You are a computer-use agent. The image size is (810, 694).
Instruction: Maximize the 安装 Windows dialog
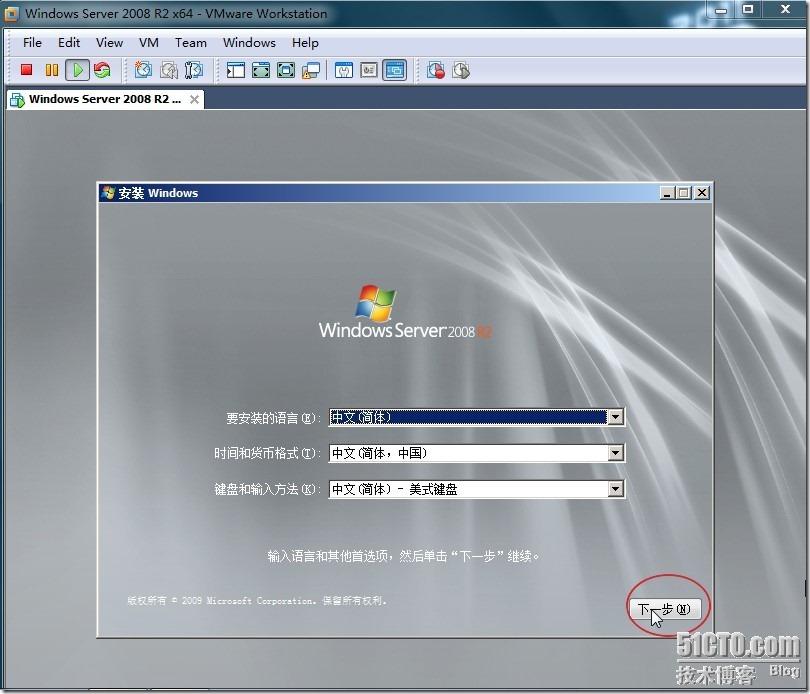(x=684, y=193)
